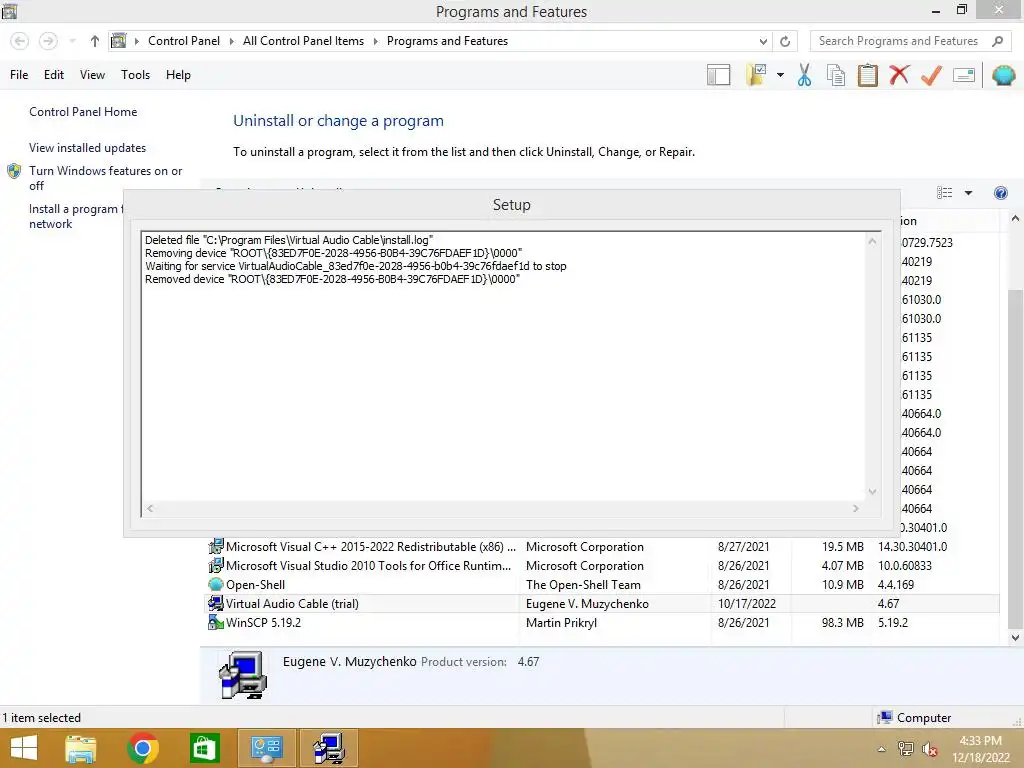Click All Control Panel Items breadcrumb
The height and width of the screenshot is (768, 1024).
click(x=303, y=41)
